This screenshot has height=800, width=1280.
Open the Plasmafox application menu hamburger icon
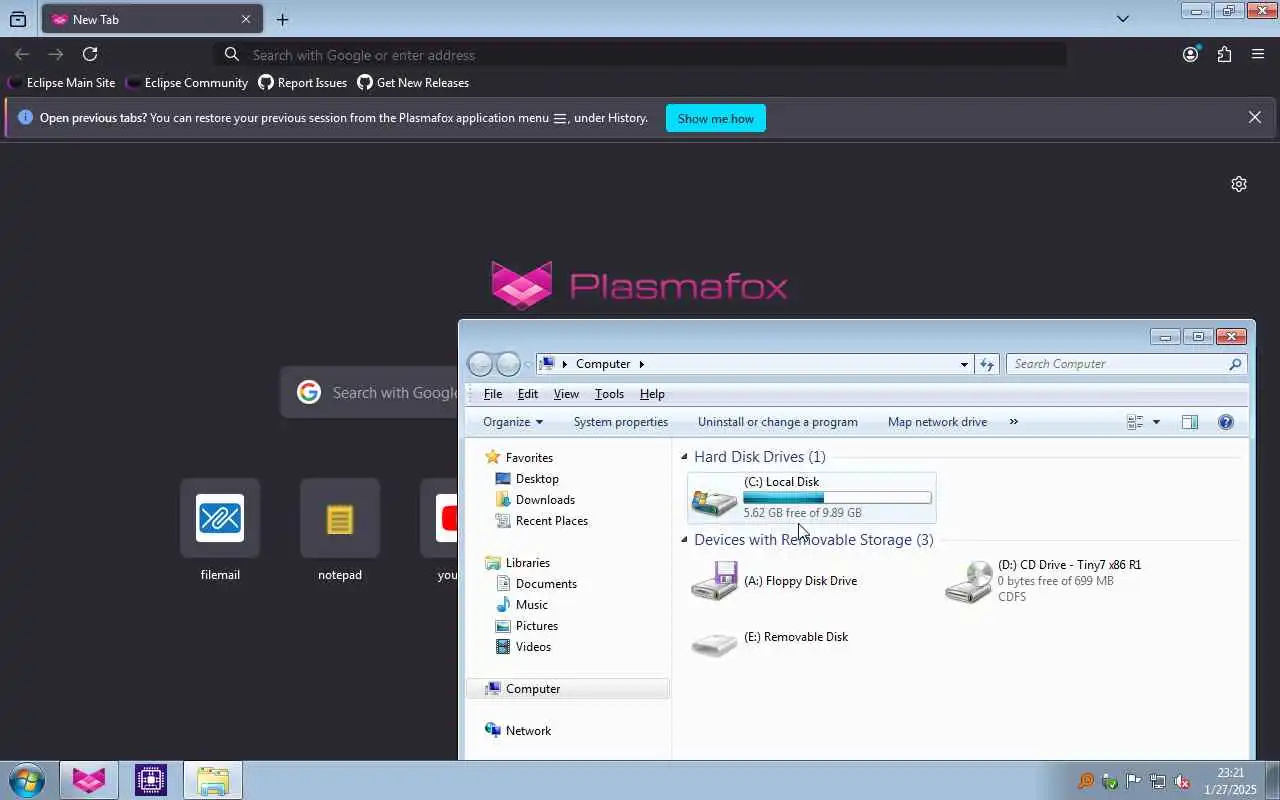(1258, 54)
